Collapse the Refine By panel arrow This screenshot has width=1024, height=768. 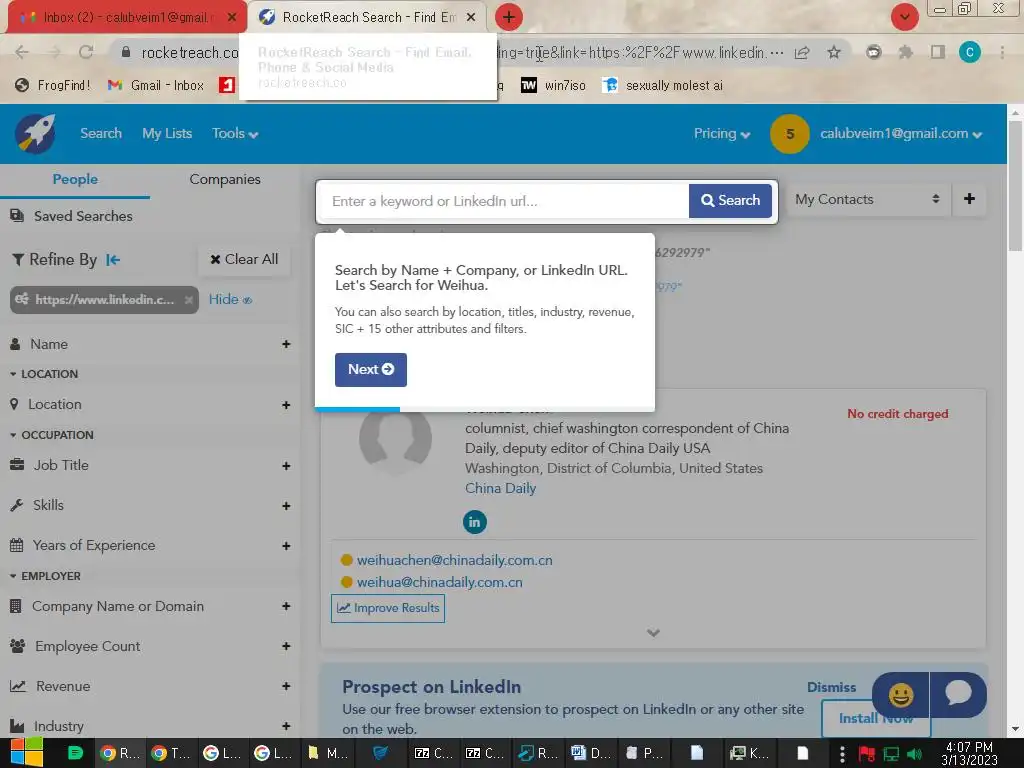pyautogui.click(x=113, y=260)
